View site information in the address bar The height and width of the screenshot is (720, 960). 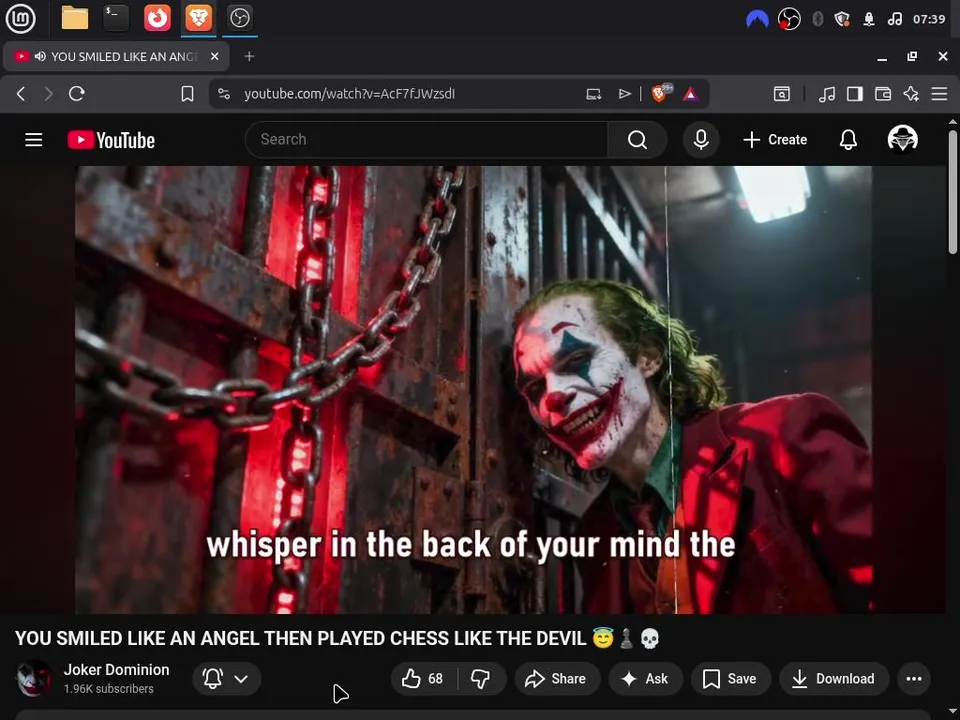point(224,94)
